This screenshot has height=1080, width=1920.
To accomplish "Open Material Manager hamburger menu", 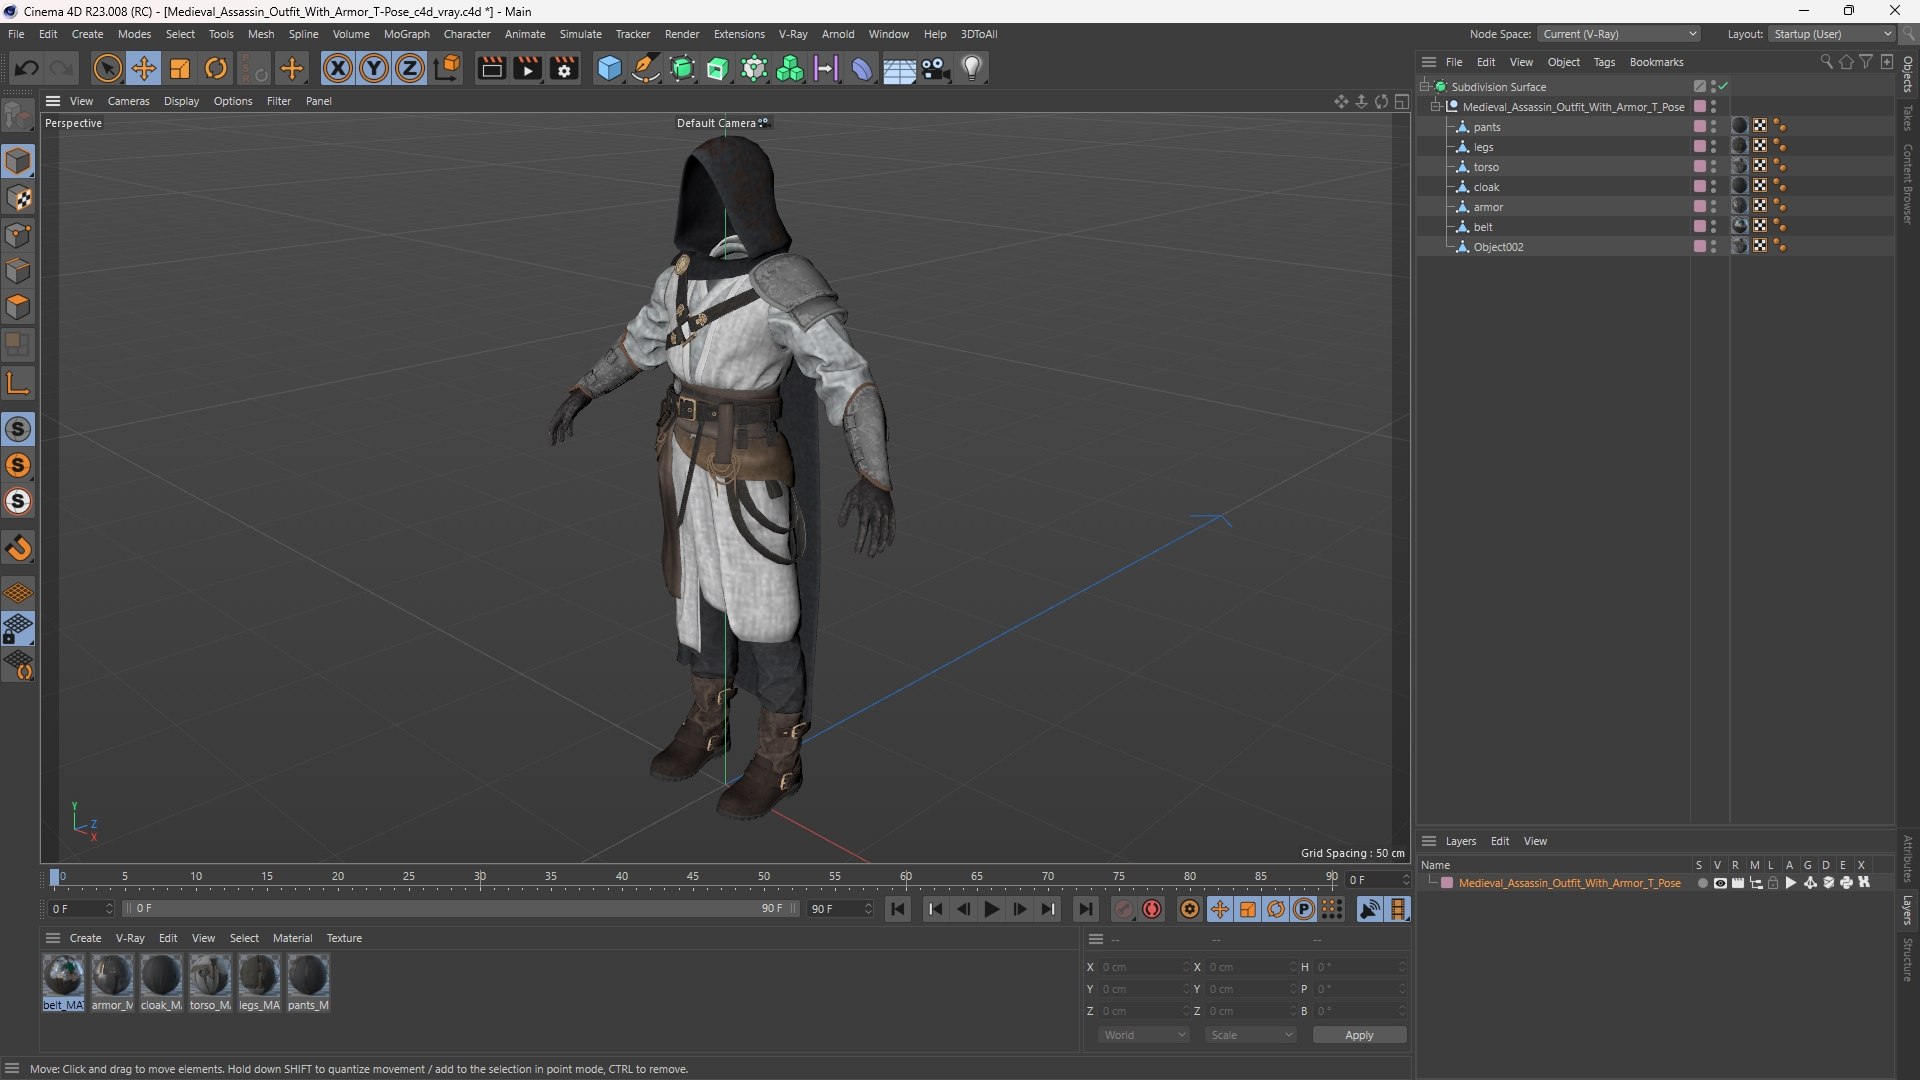I will tap(53, 938).
